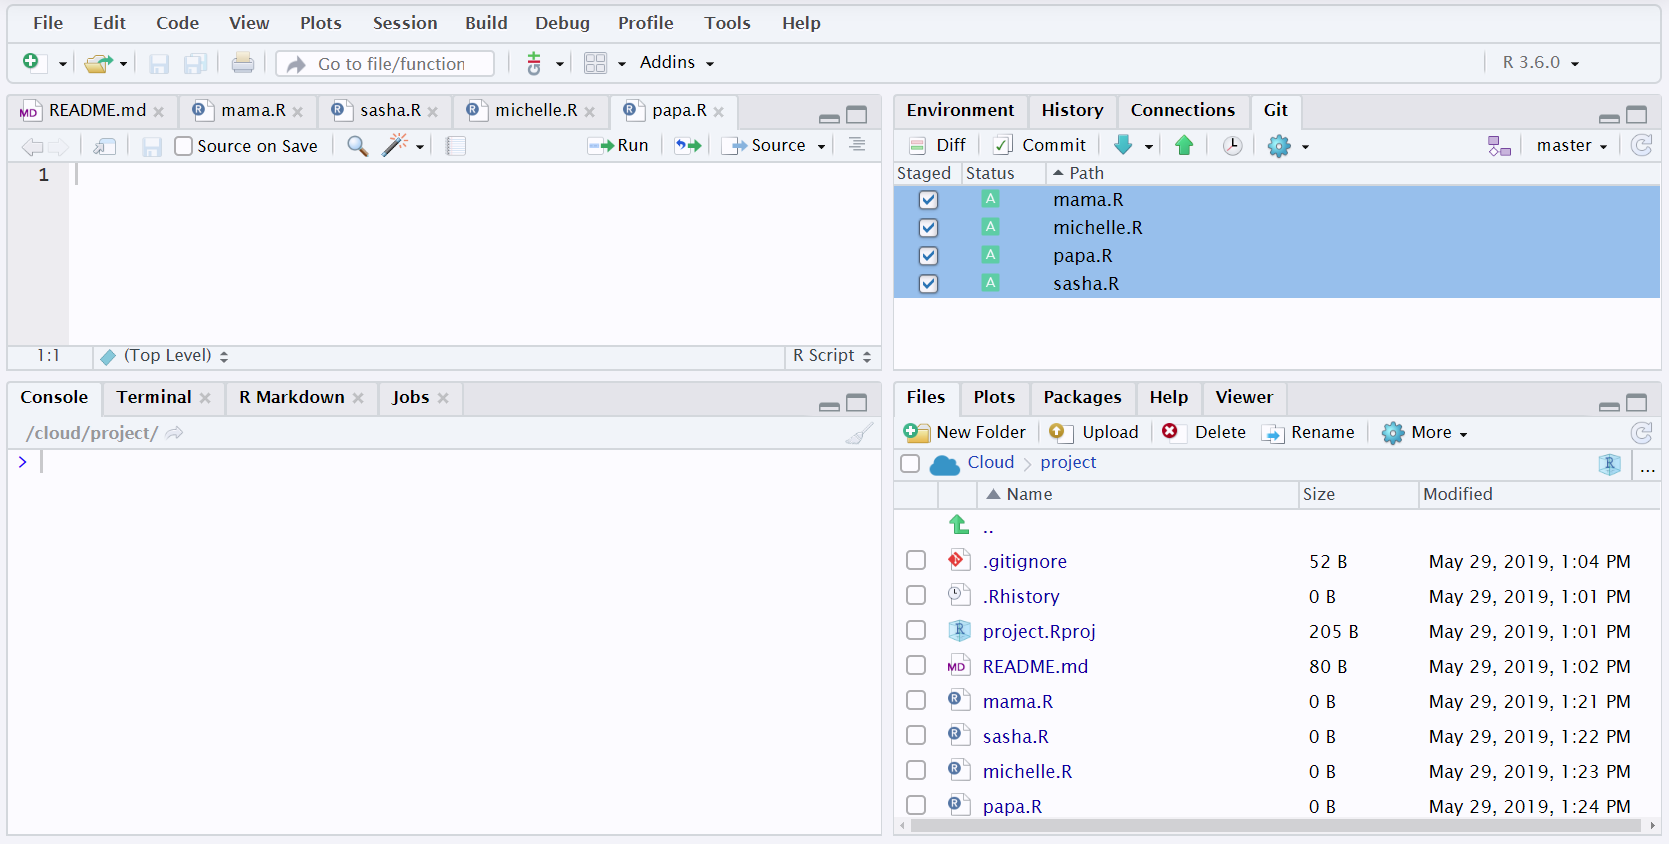Click the clear console broom icon
The image size is (1669, 844).
(x=859, y=433)
